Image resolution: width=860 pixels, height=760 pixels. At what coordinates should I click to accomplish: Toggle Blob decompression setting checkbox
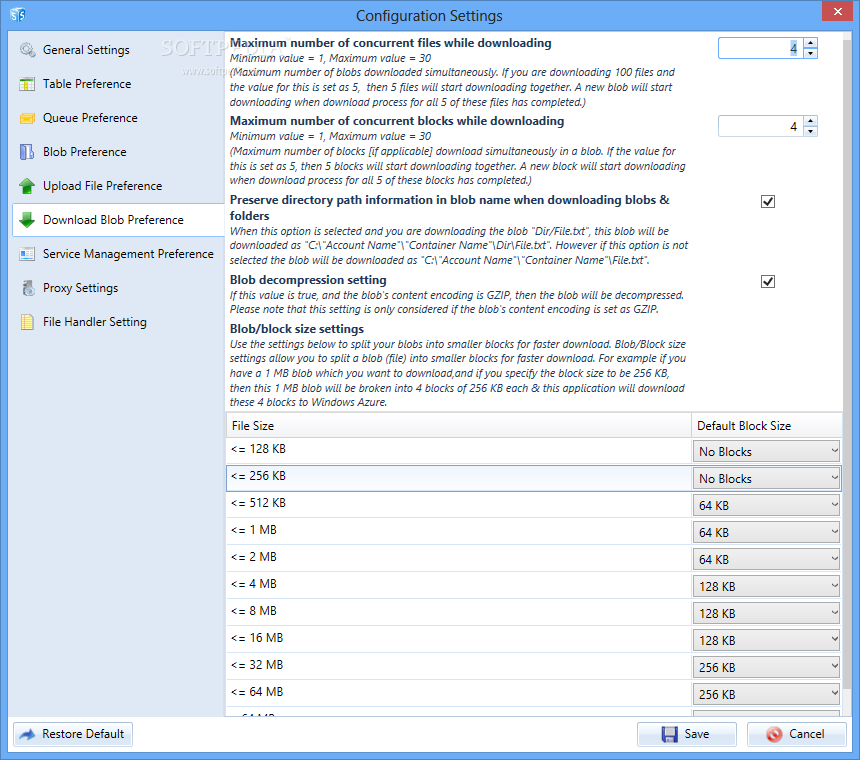tap(768, 281)
